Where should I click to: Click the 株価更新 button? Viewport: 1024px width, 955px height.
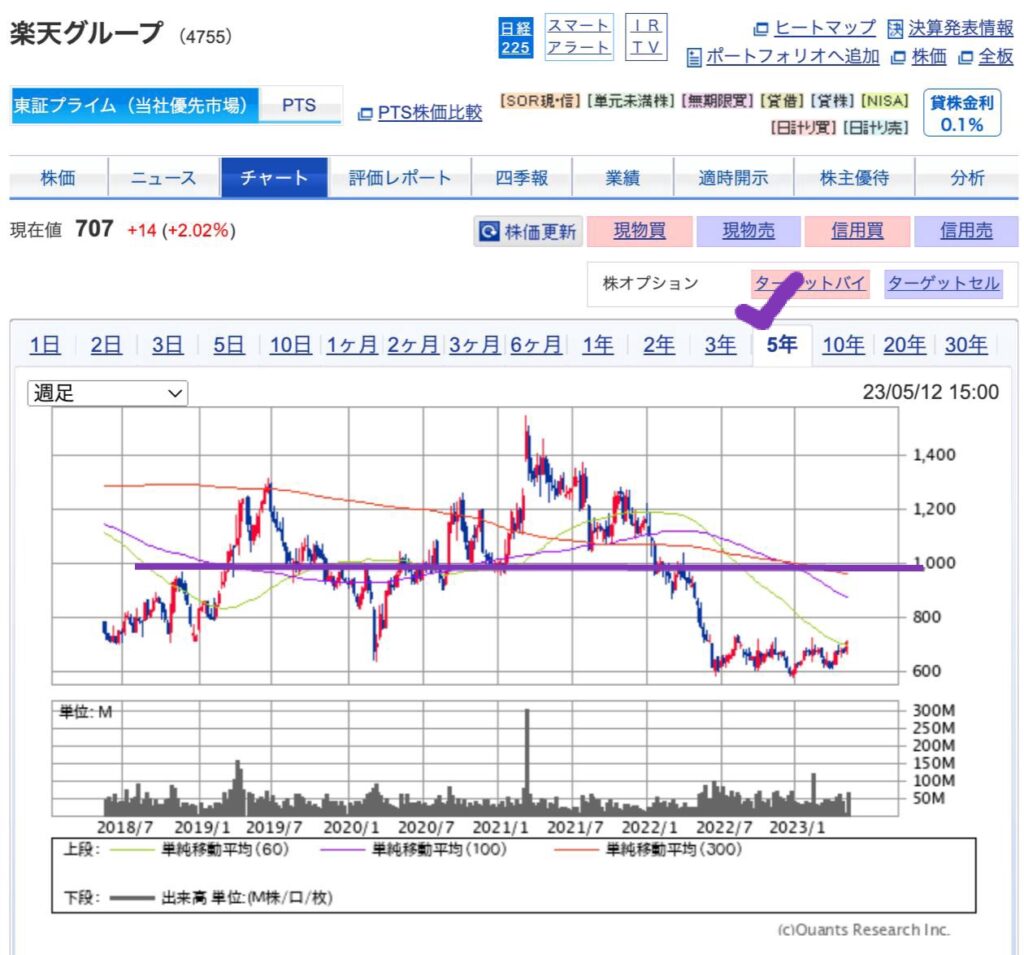528,231
